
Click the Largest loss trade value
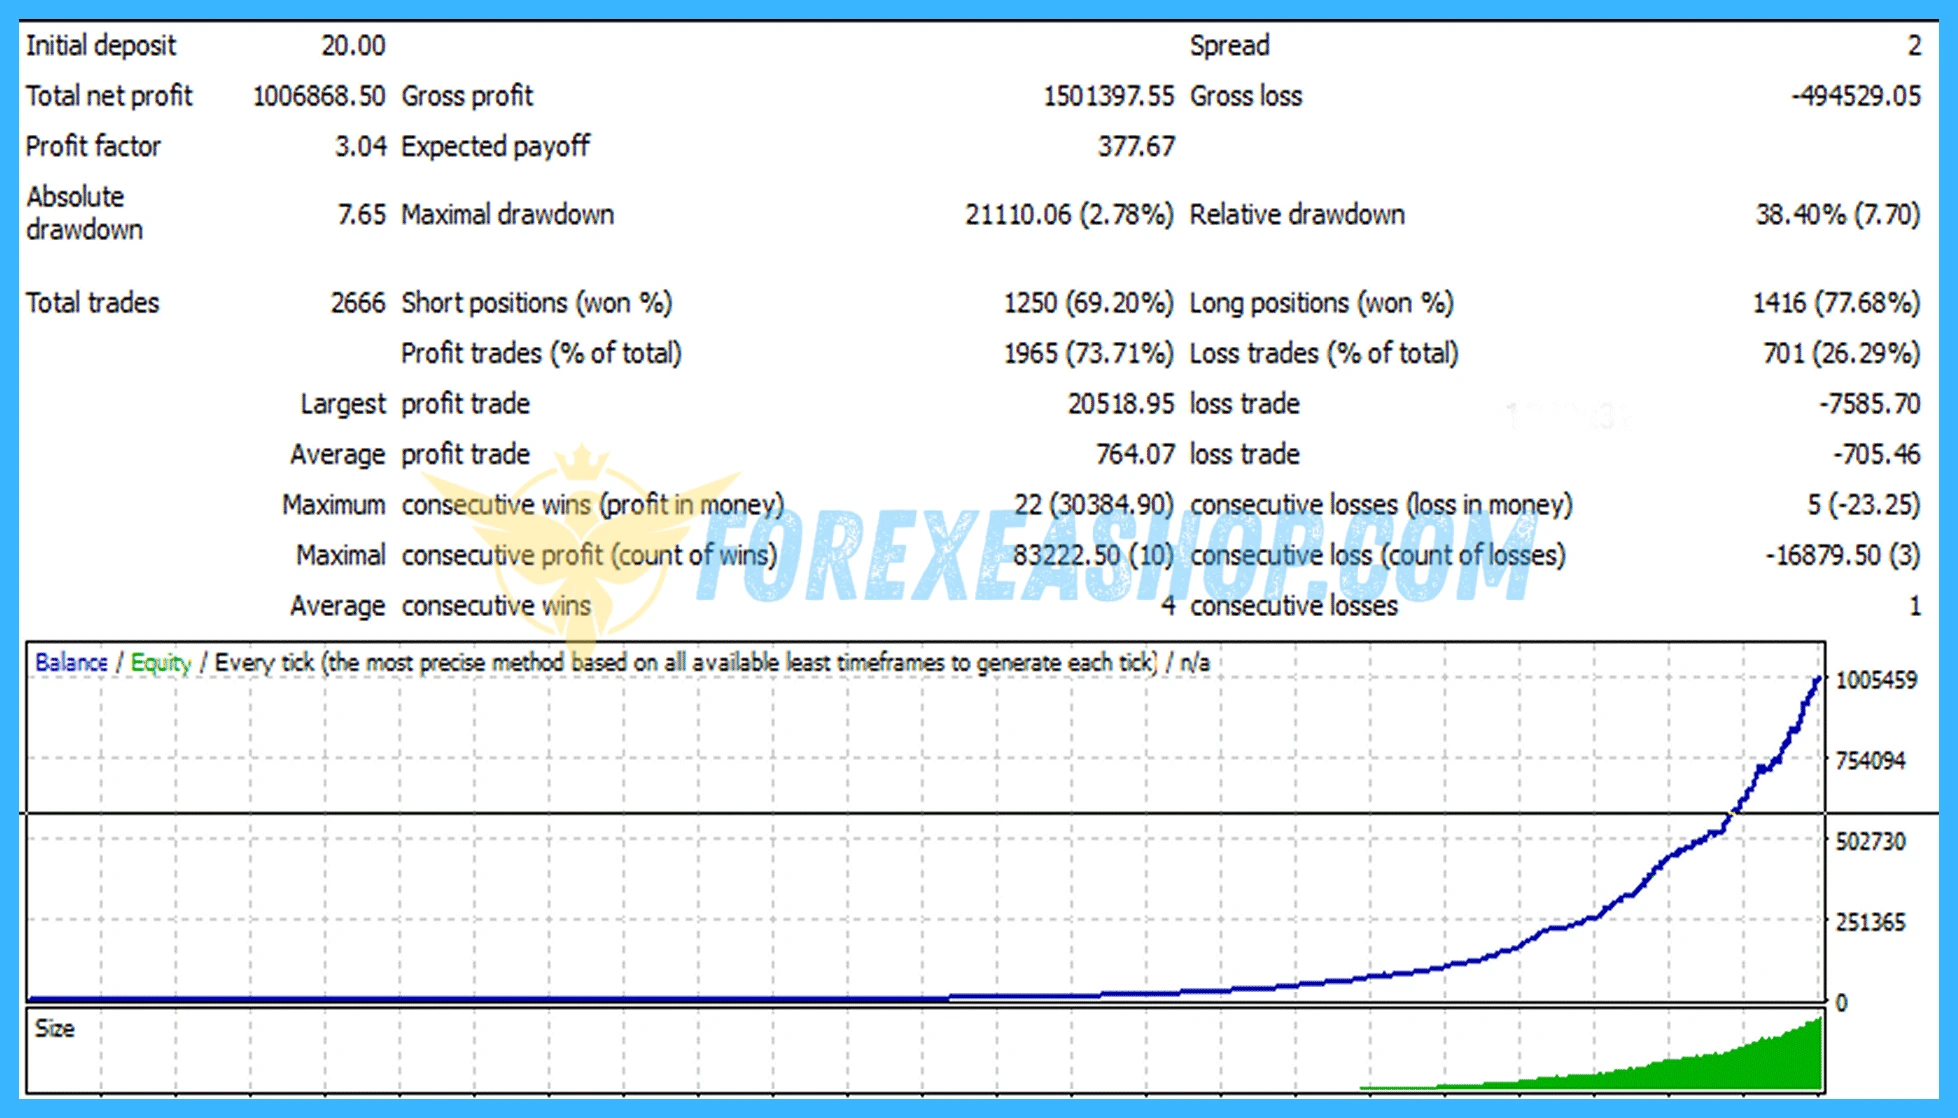click(x=1869, y=404)
